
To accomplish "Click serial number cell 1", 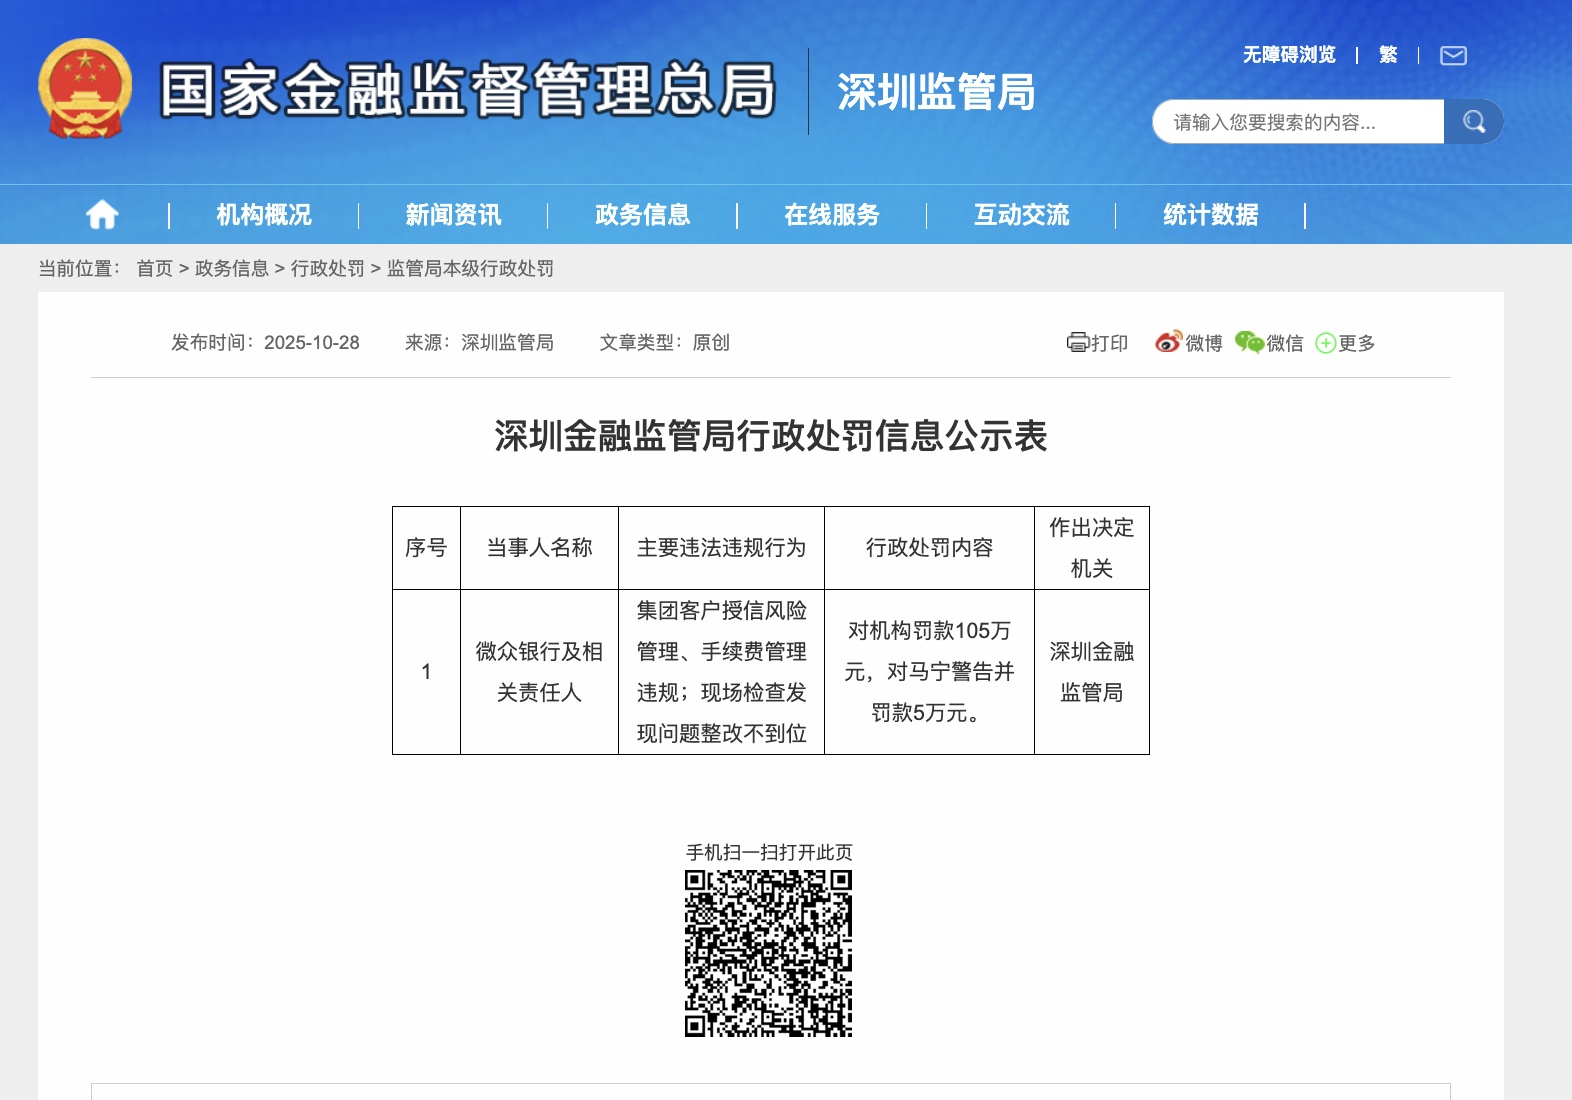I will (x=426, y=672).
